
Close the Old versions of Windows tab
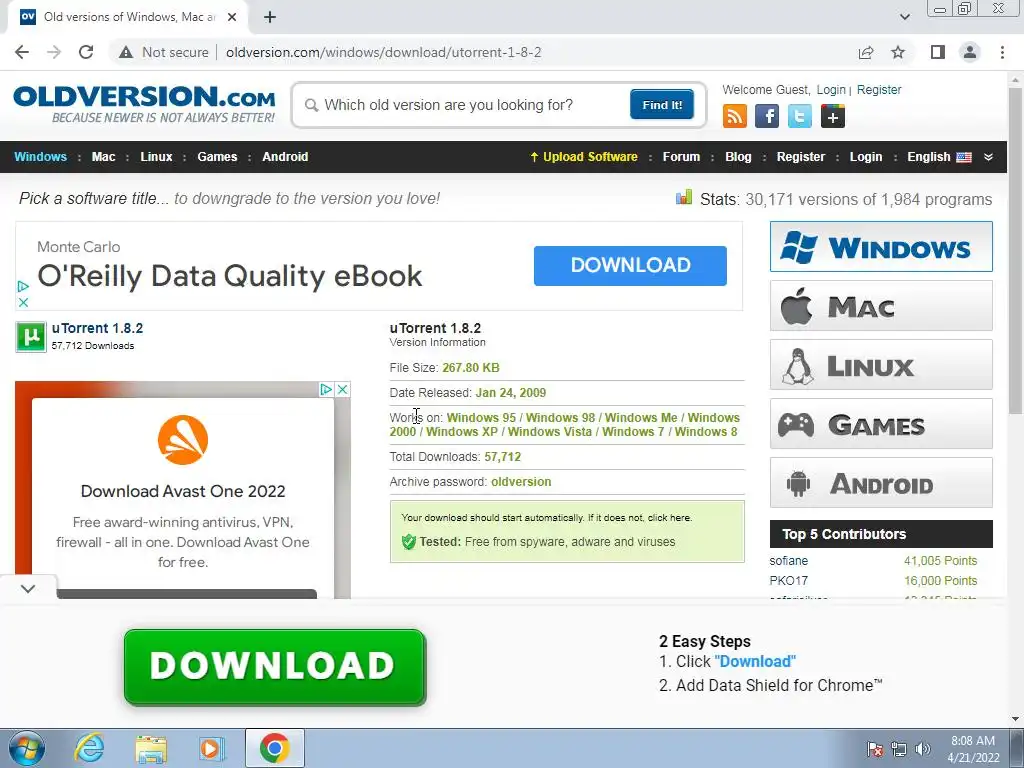[232, 17]
